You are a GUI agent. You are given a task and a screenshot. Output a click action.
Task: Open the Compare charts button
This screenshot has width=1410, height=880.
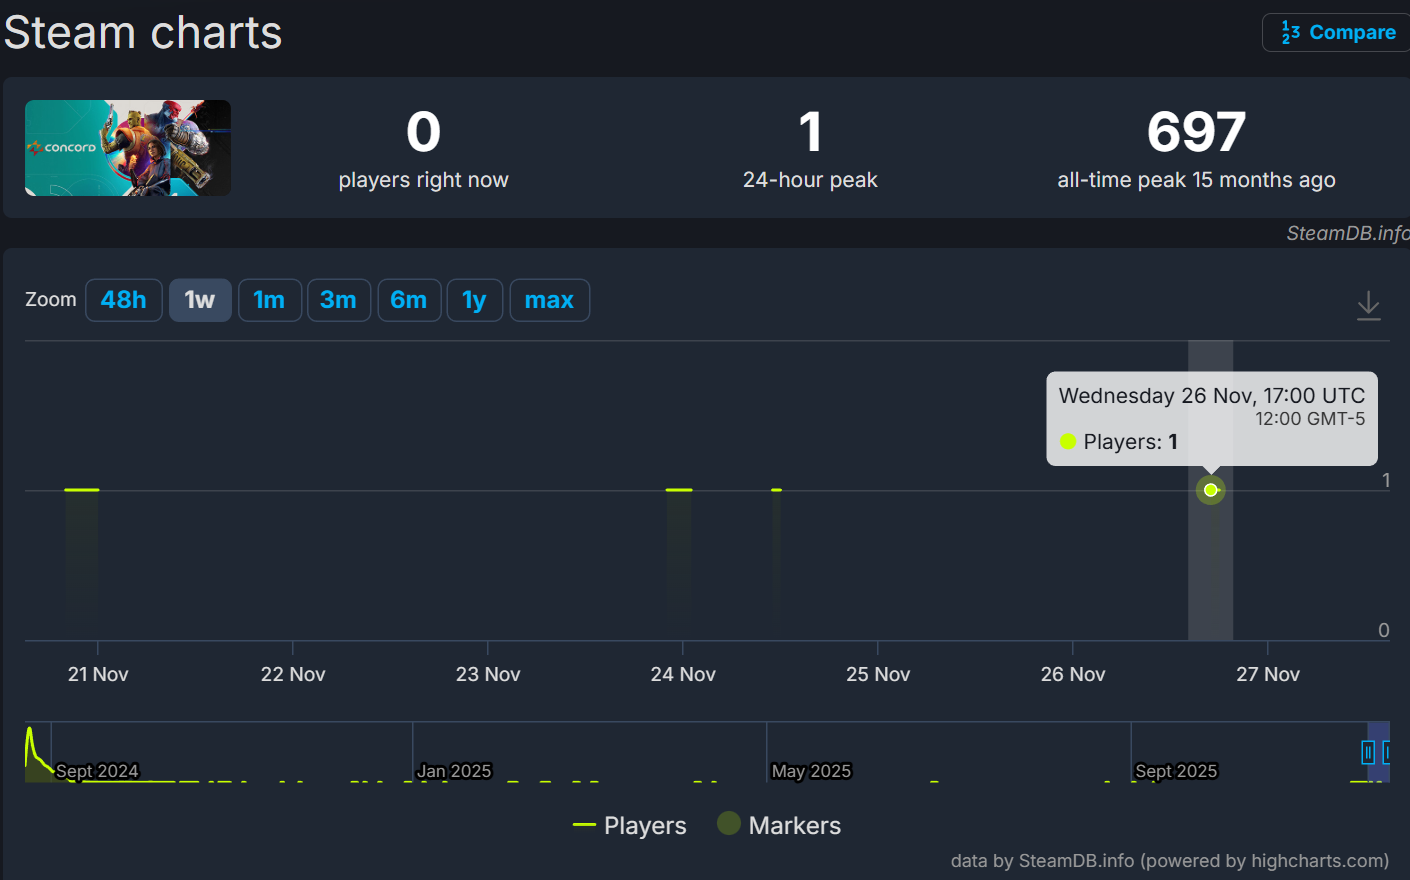coord(1337,33)
